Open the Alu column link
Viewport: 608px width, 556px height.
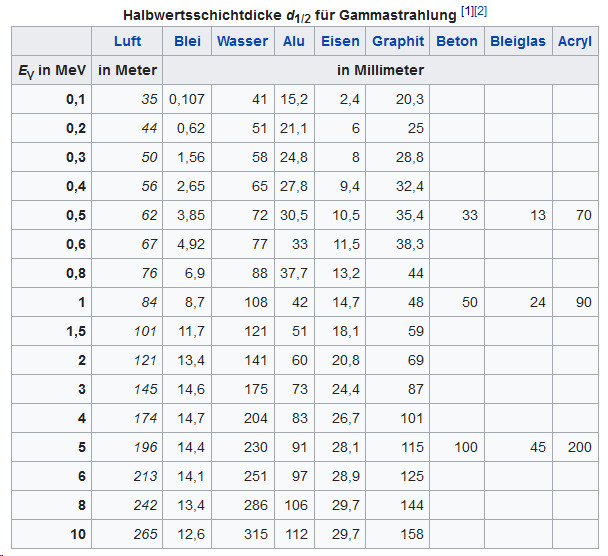coord(294,41)
